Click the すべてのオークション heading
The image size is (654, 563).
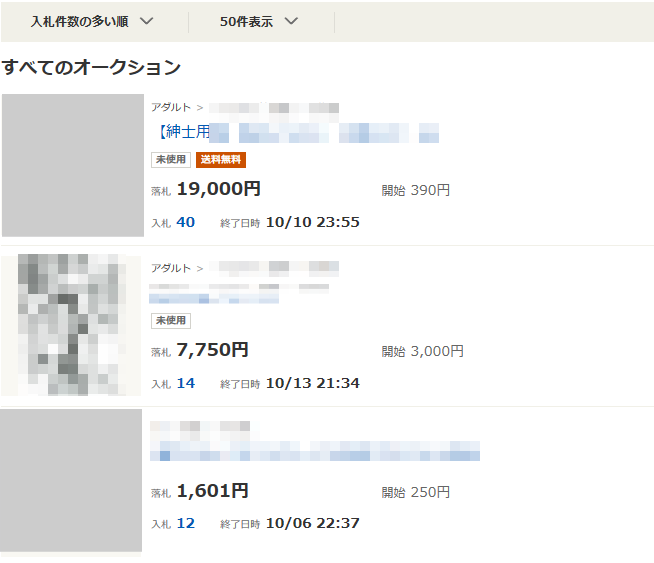pos(91,67)
